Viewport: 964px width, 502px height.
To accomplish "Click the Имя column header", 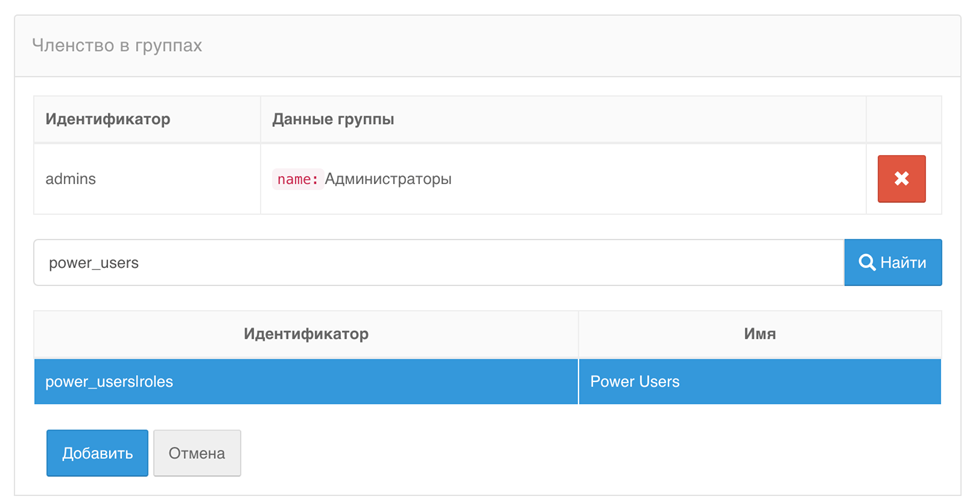I will (x=759, y=334).
